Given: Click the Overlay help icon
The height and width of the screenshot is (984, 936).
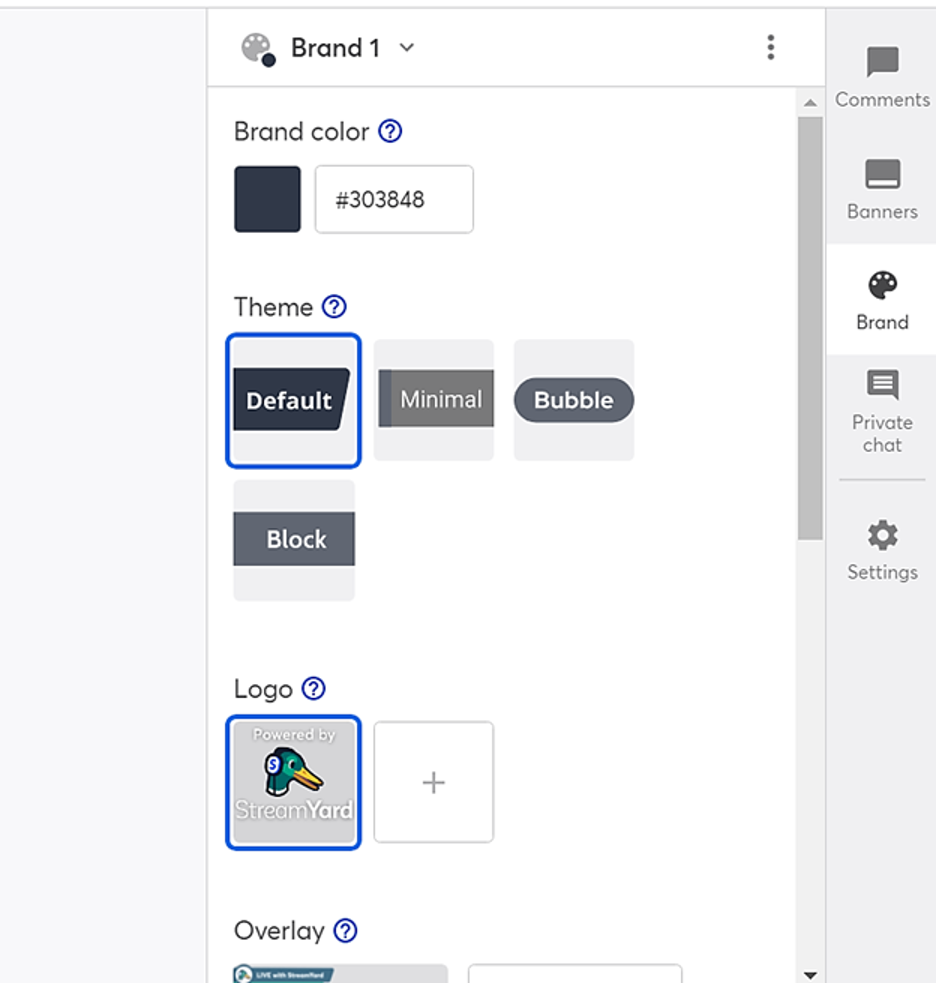Looking at the screenshot, I should pyautogui.click(x=343, y=931).
